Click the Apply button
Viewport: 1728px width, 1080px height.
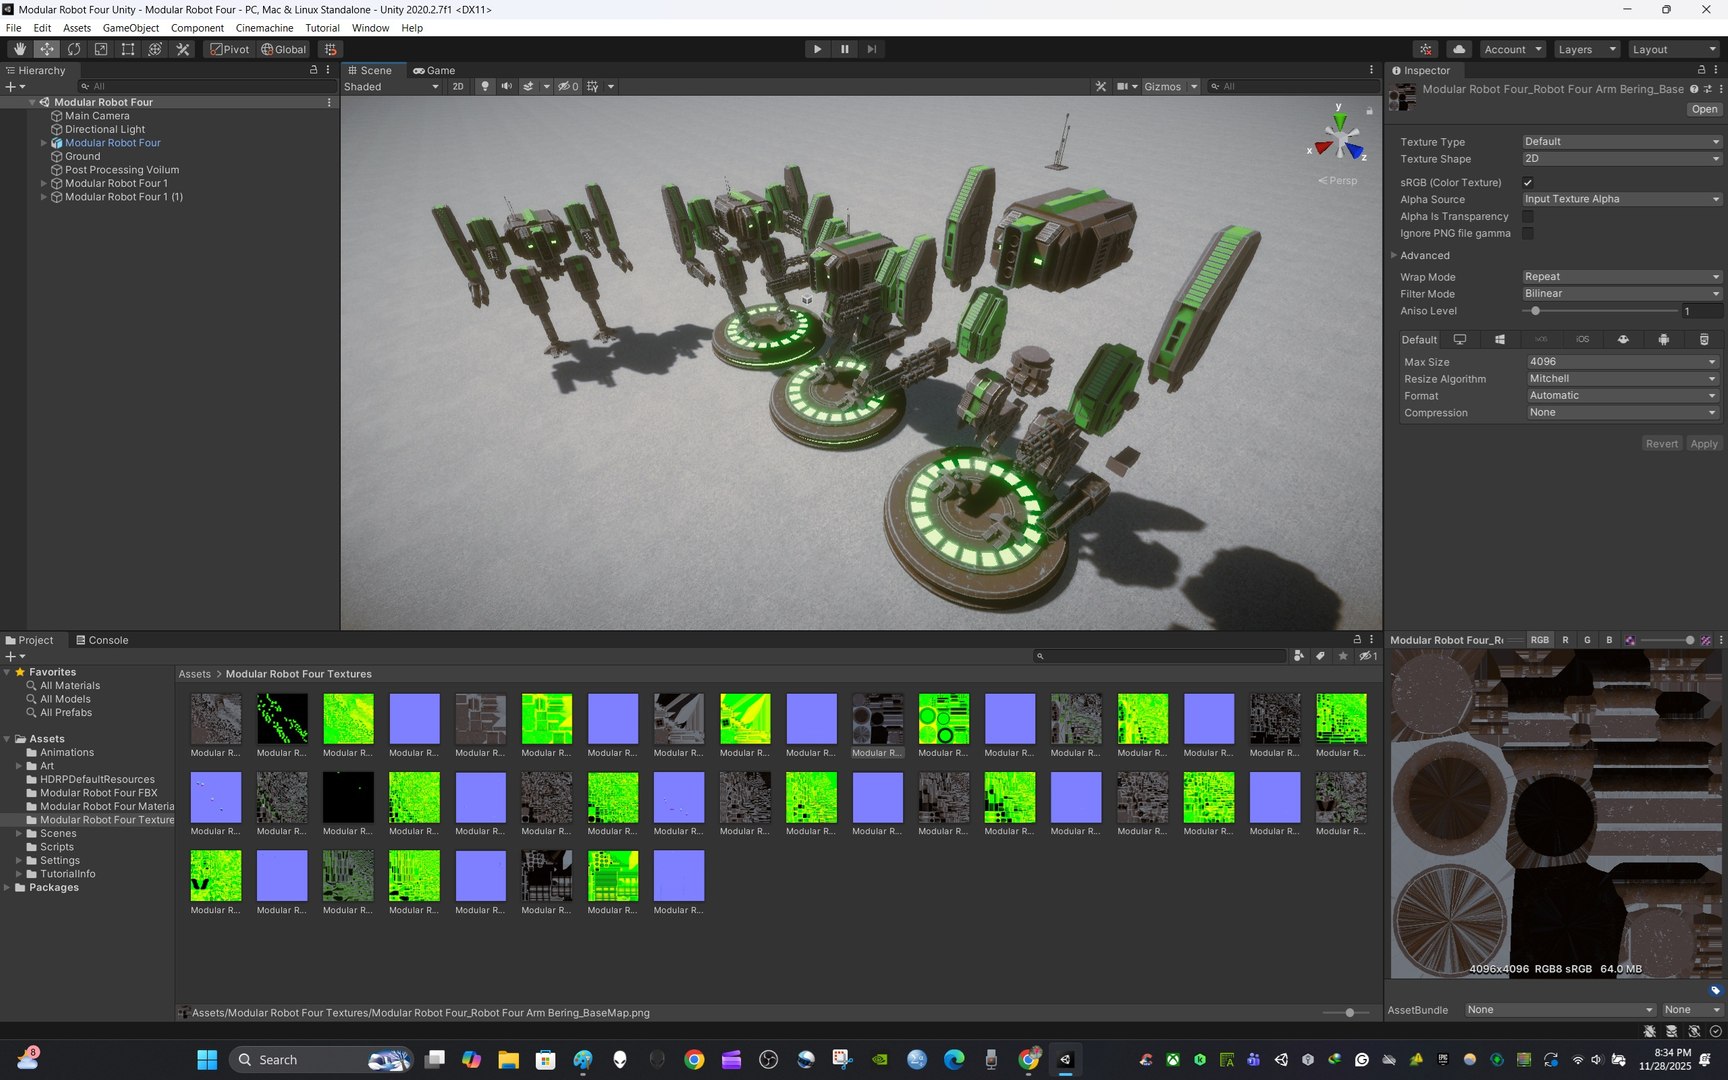point(1704,444)
